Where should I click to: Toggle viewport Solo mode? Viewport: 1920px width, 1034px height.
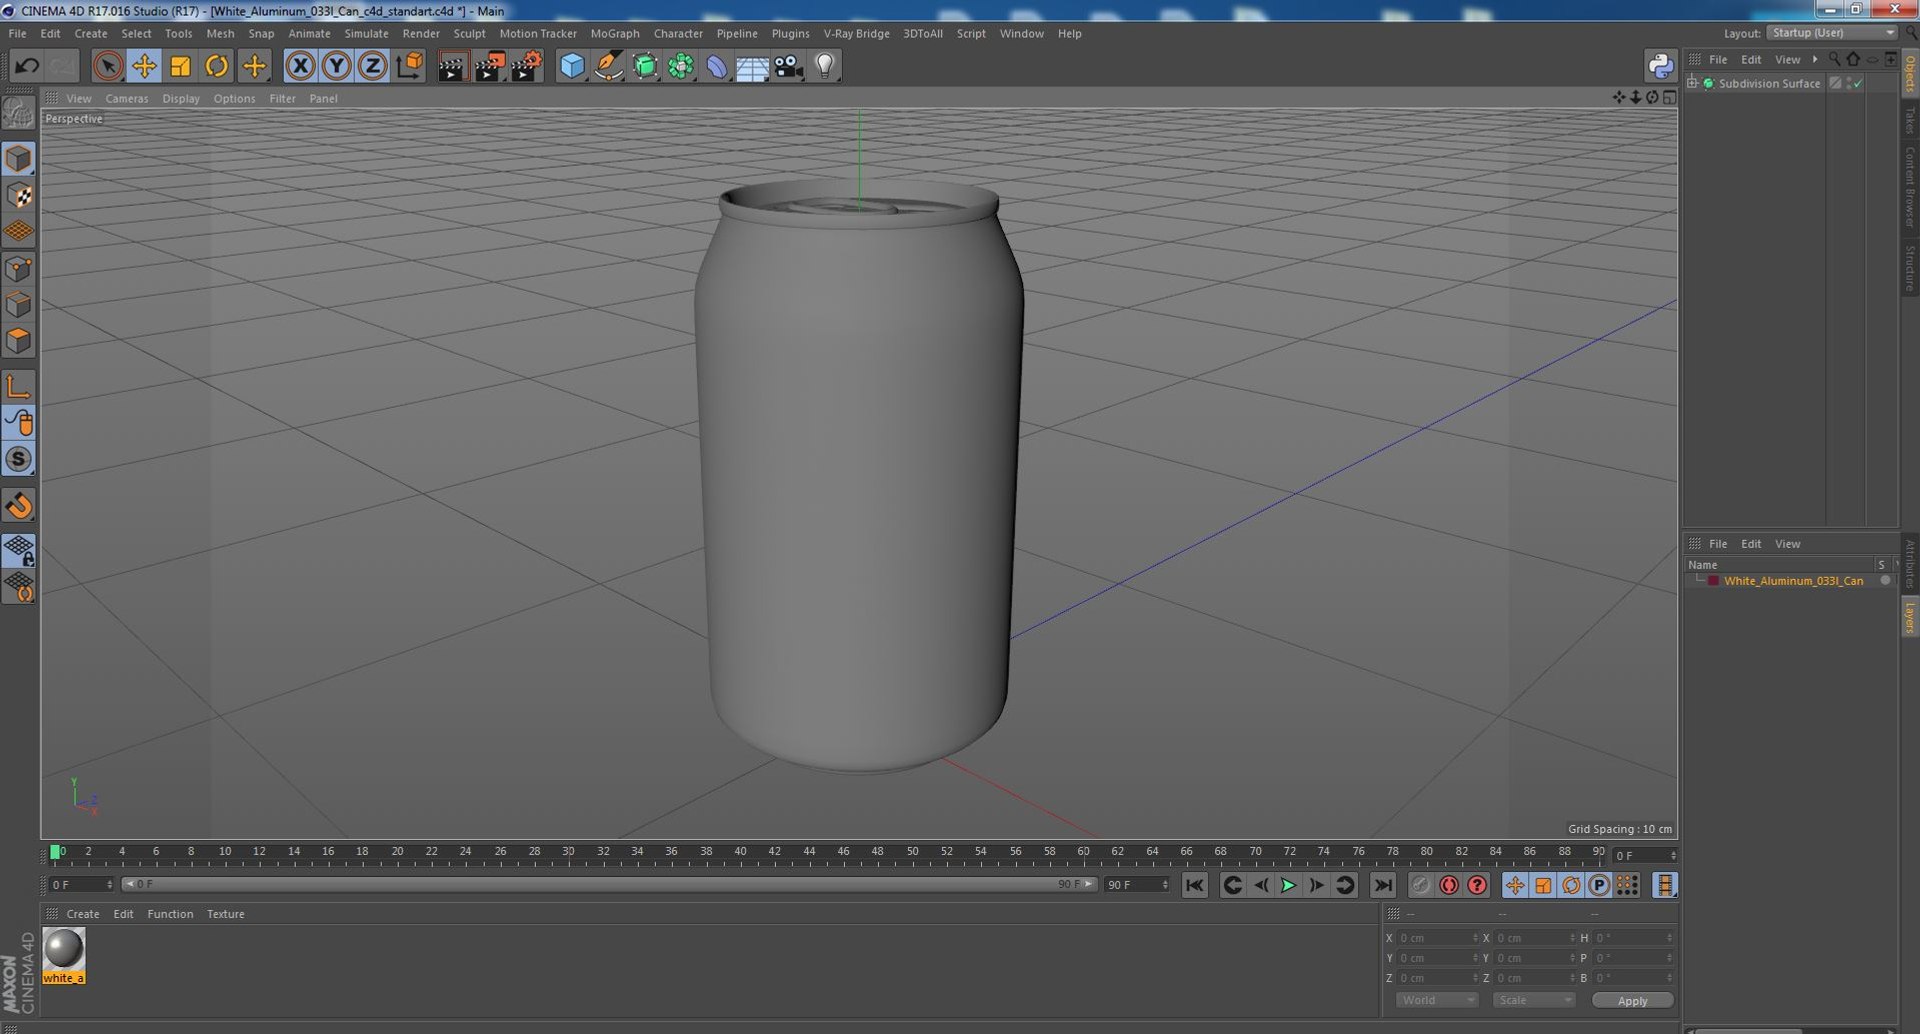point(19,459)
